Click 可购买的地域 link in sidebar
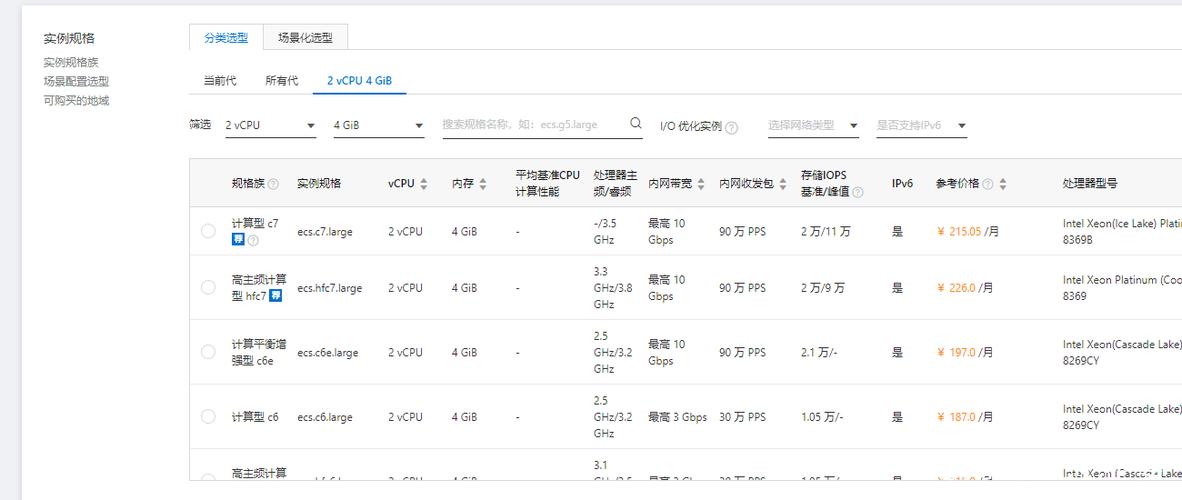Viewport: 1182px width, 500px height. click(76, 101)
